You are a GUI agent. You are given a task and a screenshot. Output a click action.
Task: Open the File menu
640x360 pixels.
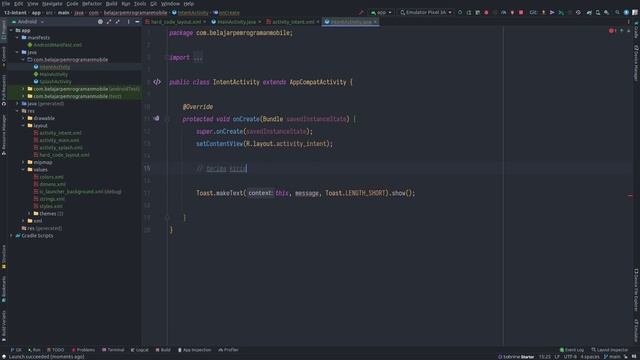tap(6, 4)
